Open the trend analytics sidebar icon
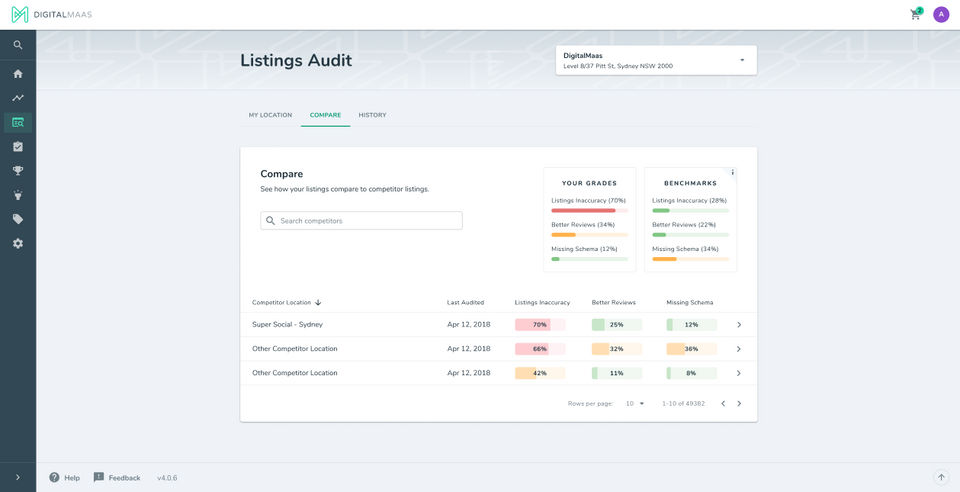The height and width of the screenshot is (492, 960). pyautogui.click(x=18, y=98)
